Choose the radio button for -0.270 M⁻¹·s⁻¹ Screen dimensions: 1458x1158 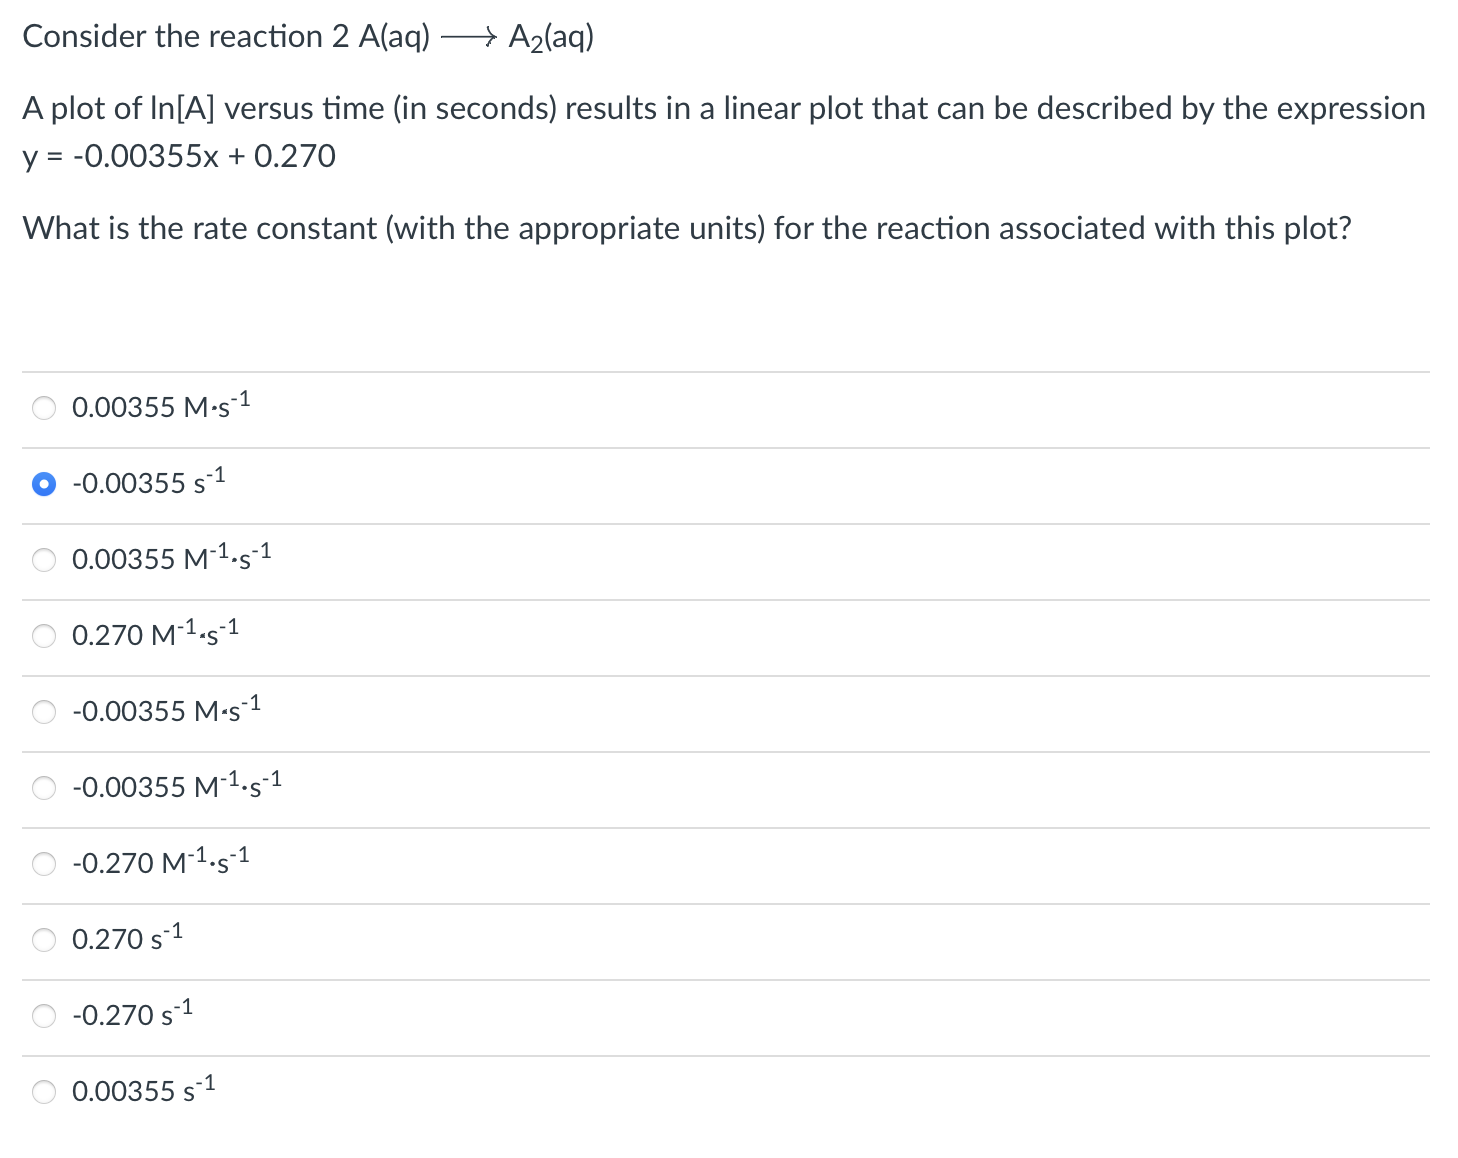[44, 864]
